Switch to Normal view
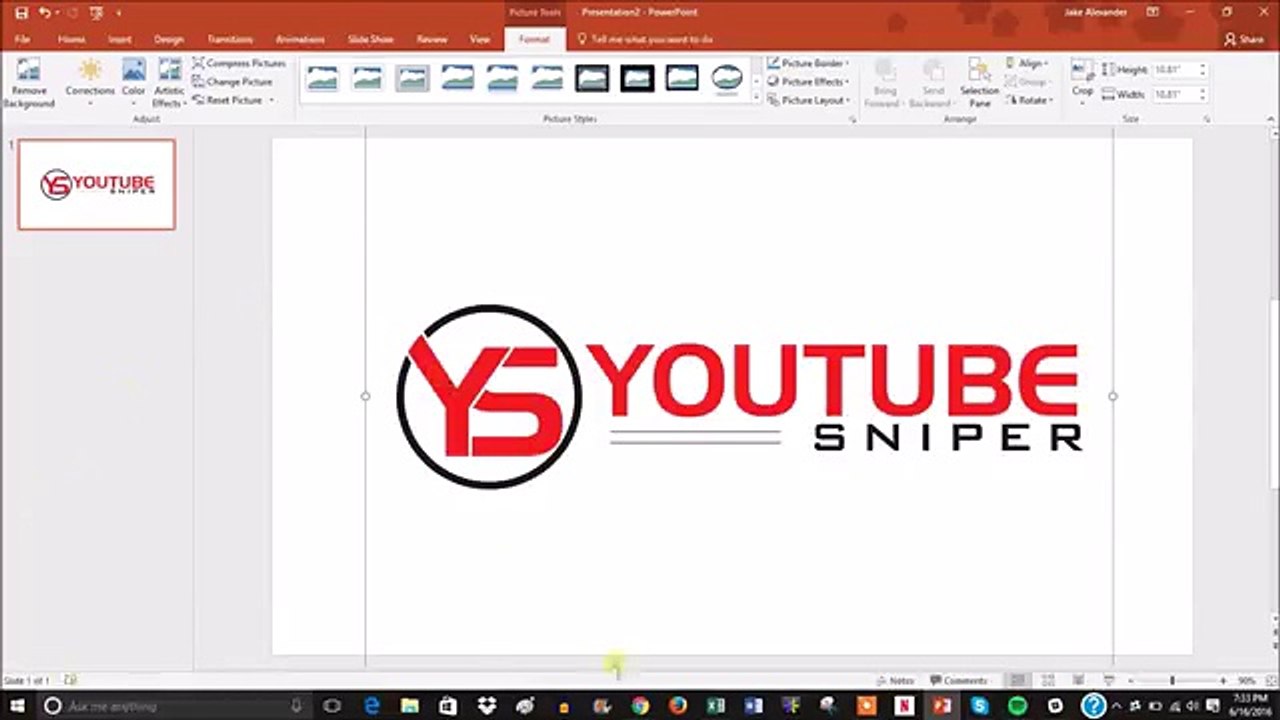Screen dimensions: 1280x720 [x=1018, y=680]
